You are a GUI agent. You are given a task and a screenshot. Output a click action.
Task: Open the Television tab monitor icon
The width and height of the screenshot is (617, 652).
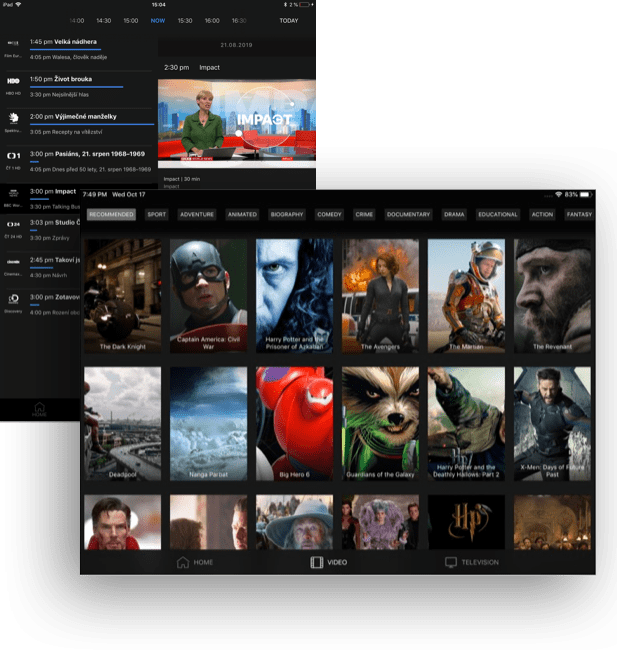click(451, 562)
